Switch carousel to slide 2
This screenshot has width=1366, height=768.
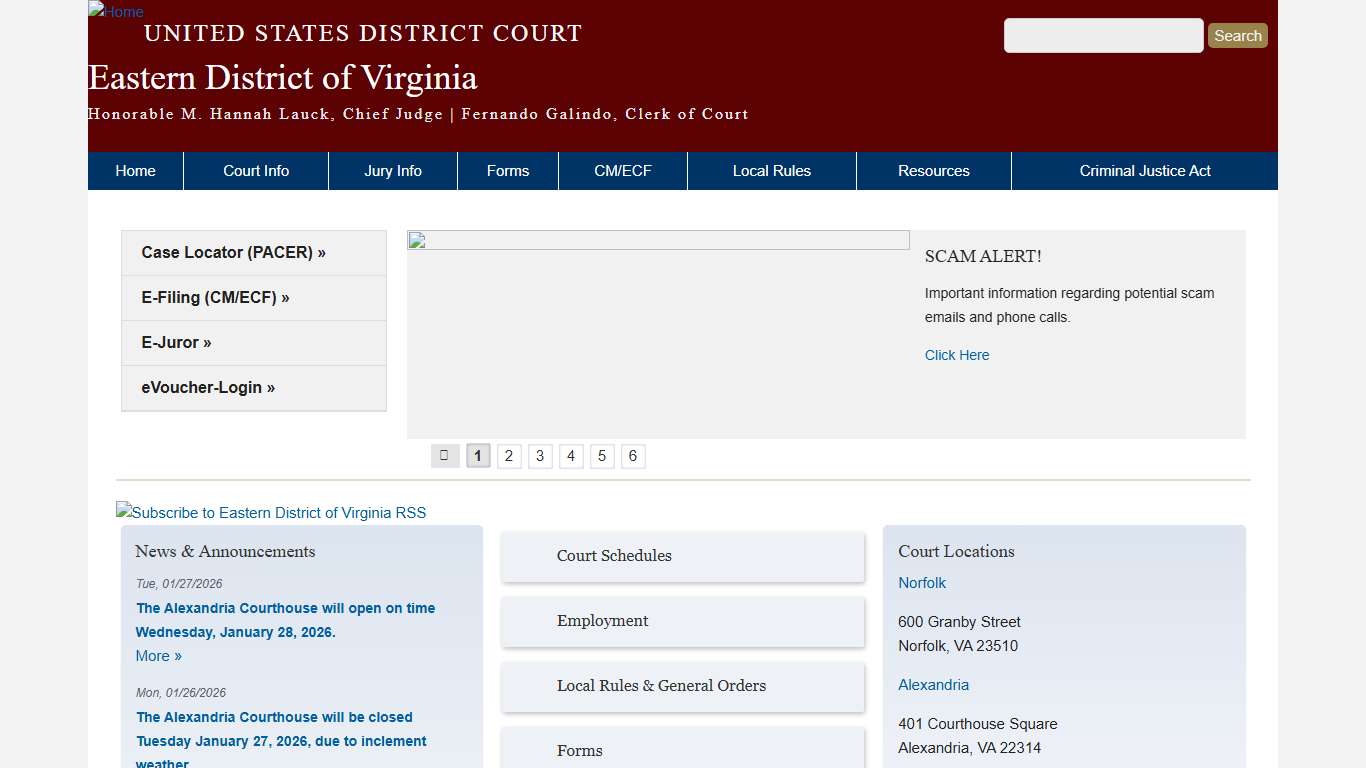coord(509,455)
